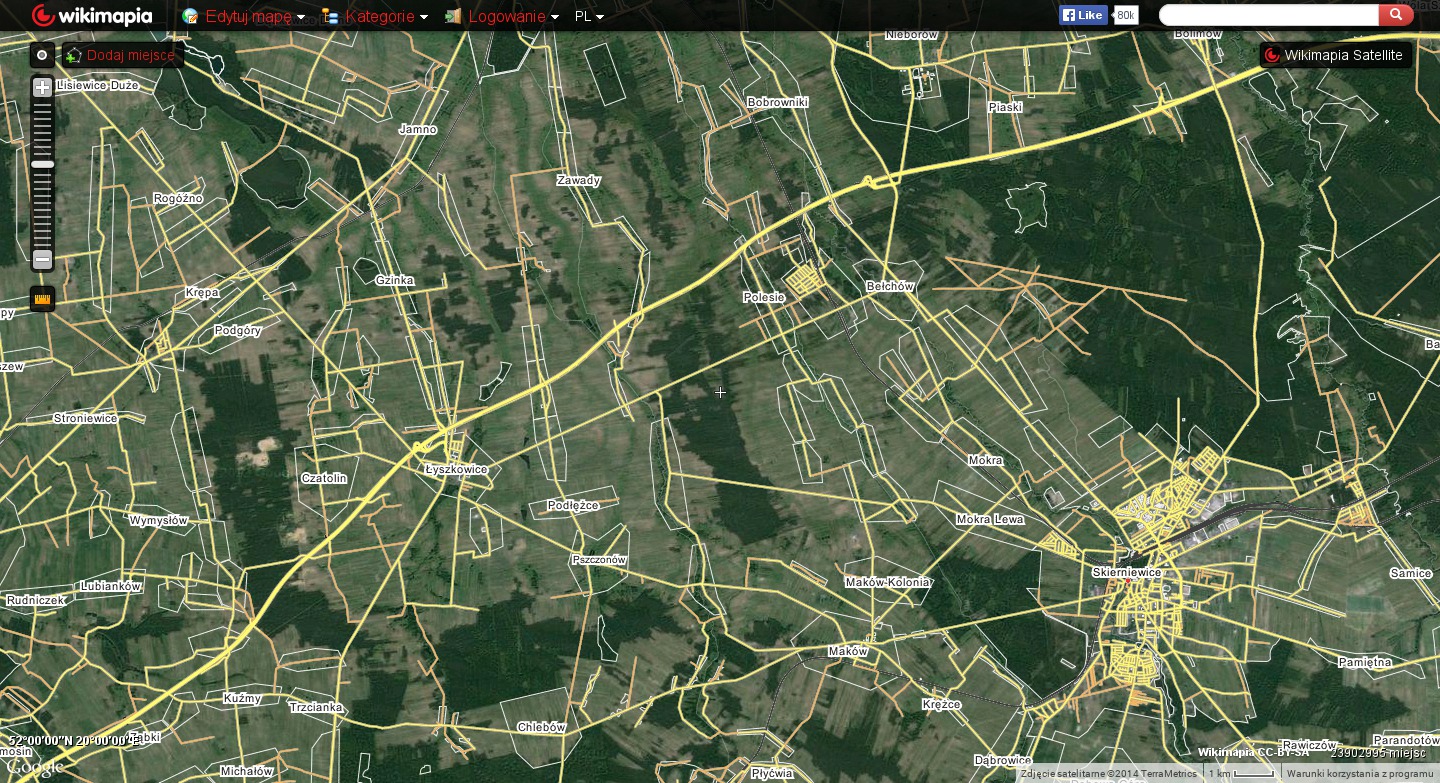Click the Podgóry place label

(238, 330)
